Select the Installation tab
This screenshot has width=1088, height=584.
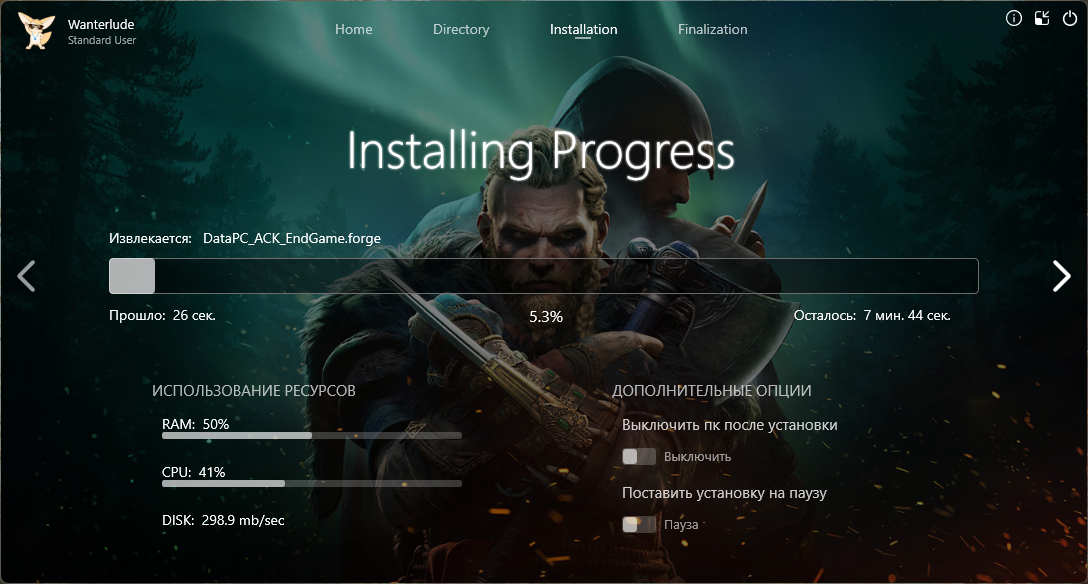pyautogui.click(x=584, y=29)
